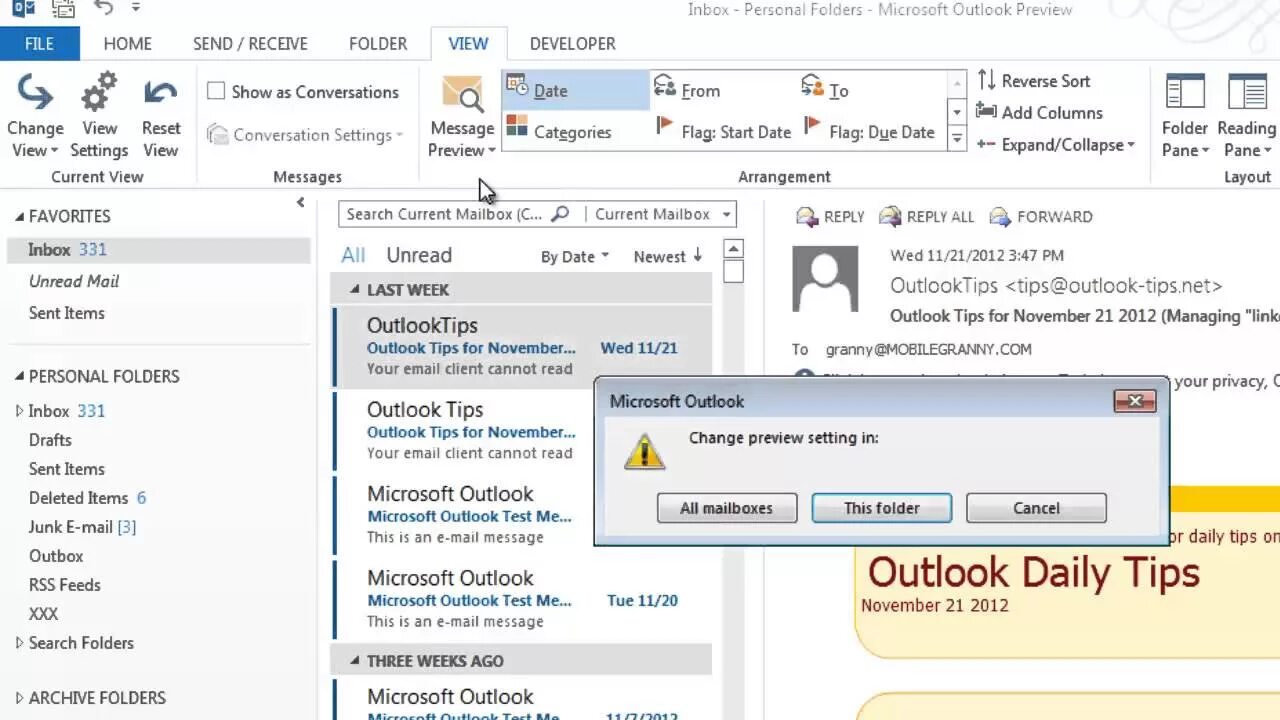
Task: Select the View tab
Action: point(468,44)
